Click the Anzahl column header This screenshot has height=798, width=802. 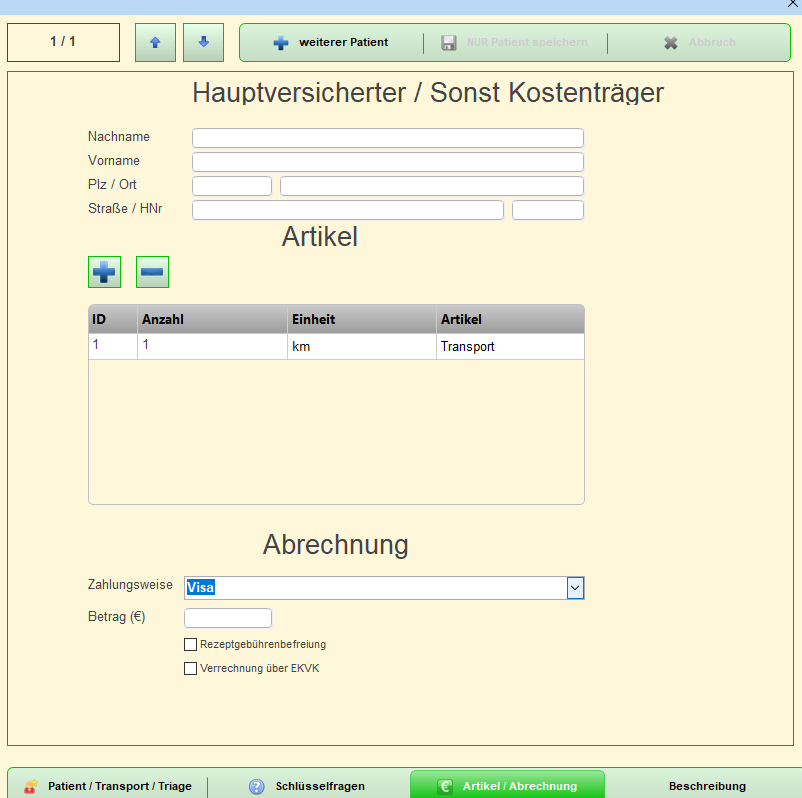[212, 319]
